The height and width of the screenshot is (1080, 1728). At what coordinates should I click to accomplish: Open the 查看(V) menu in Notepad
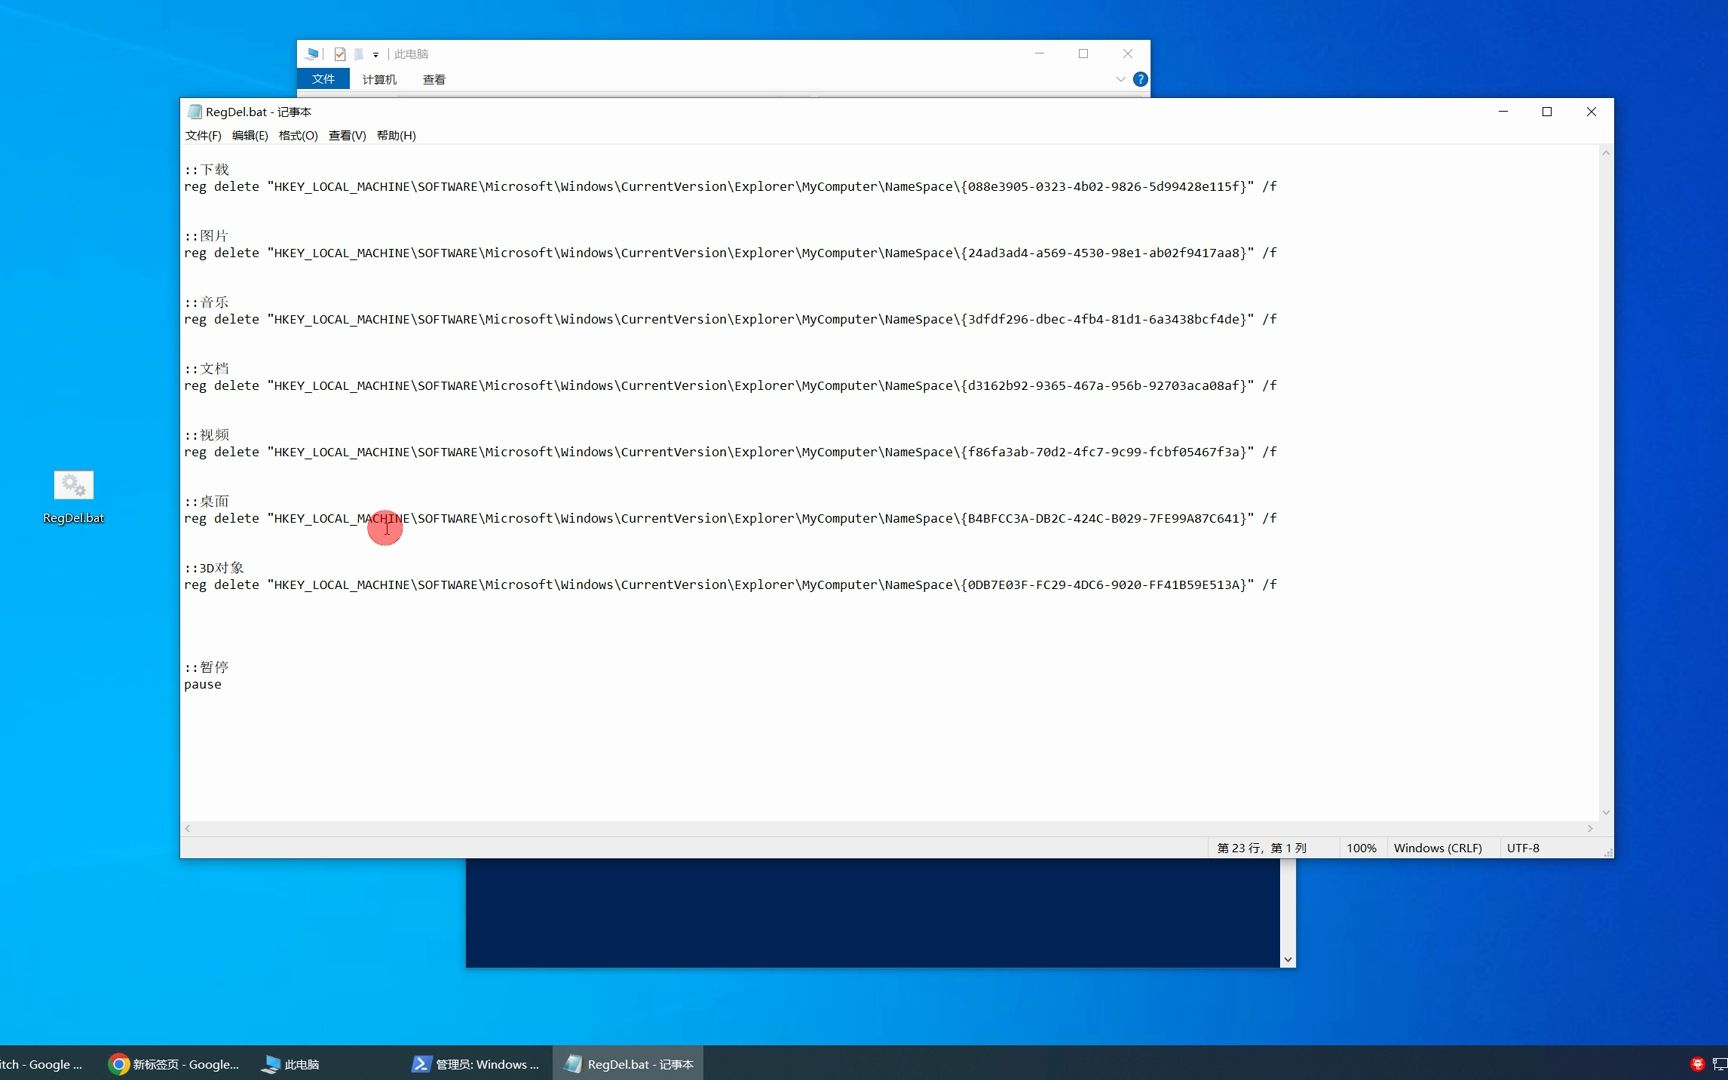[x=347, y=135]
